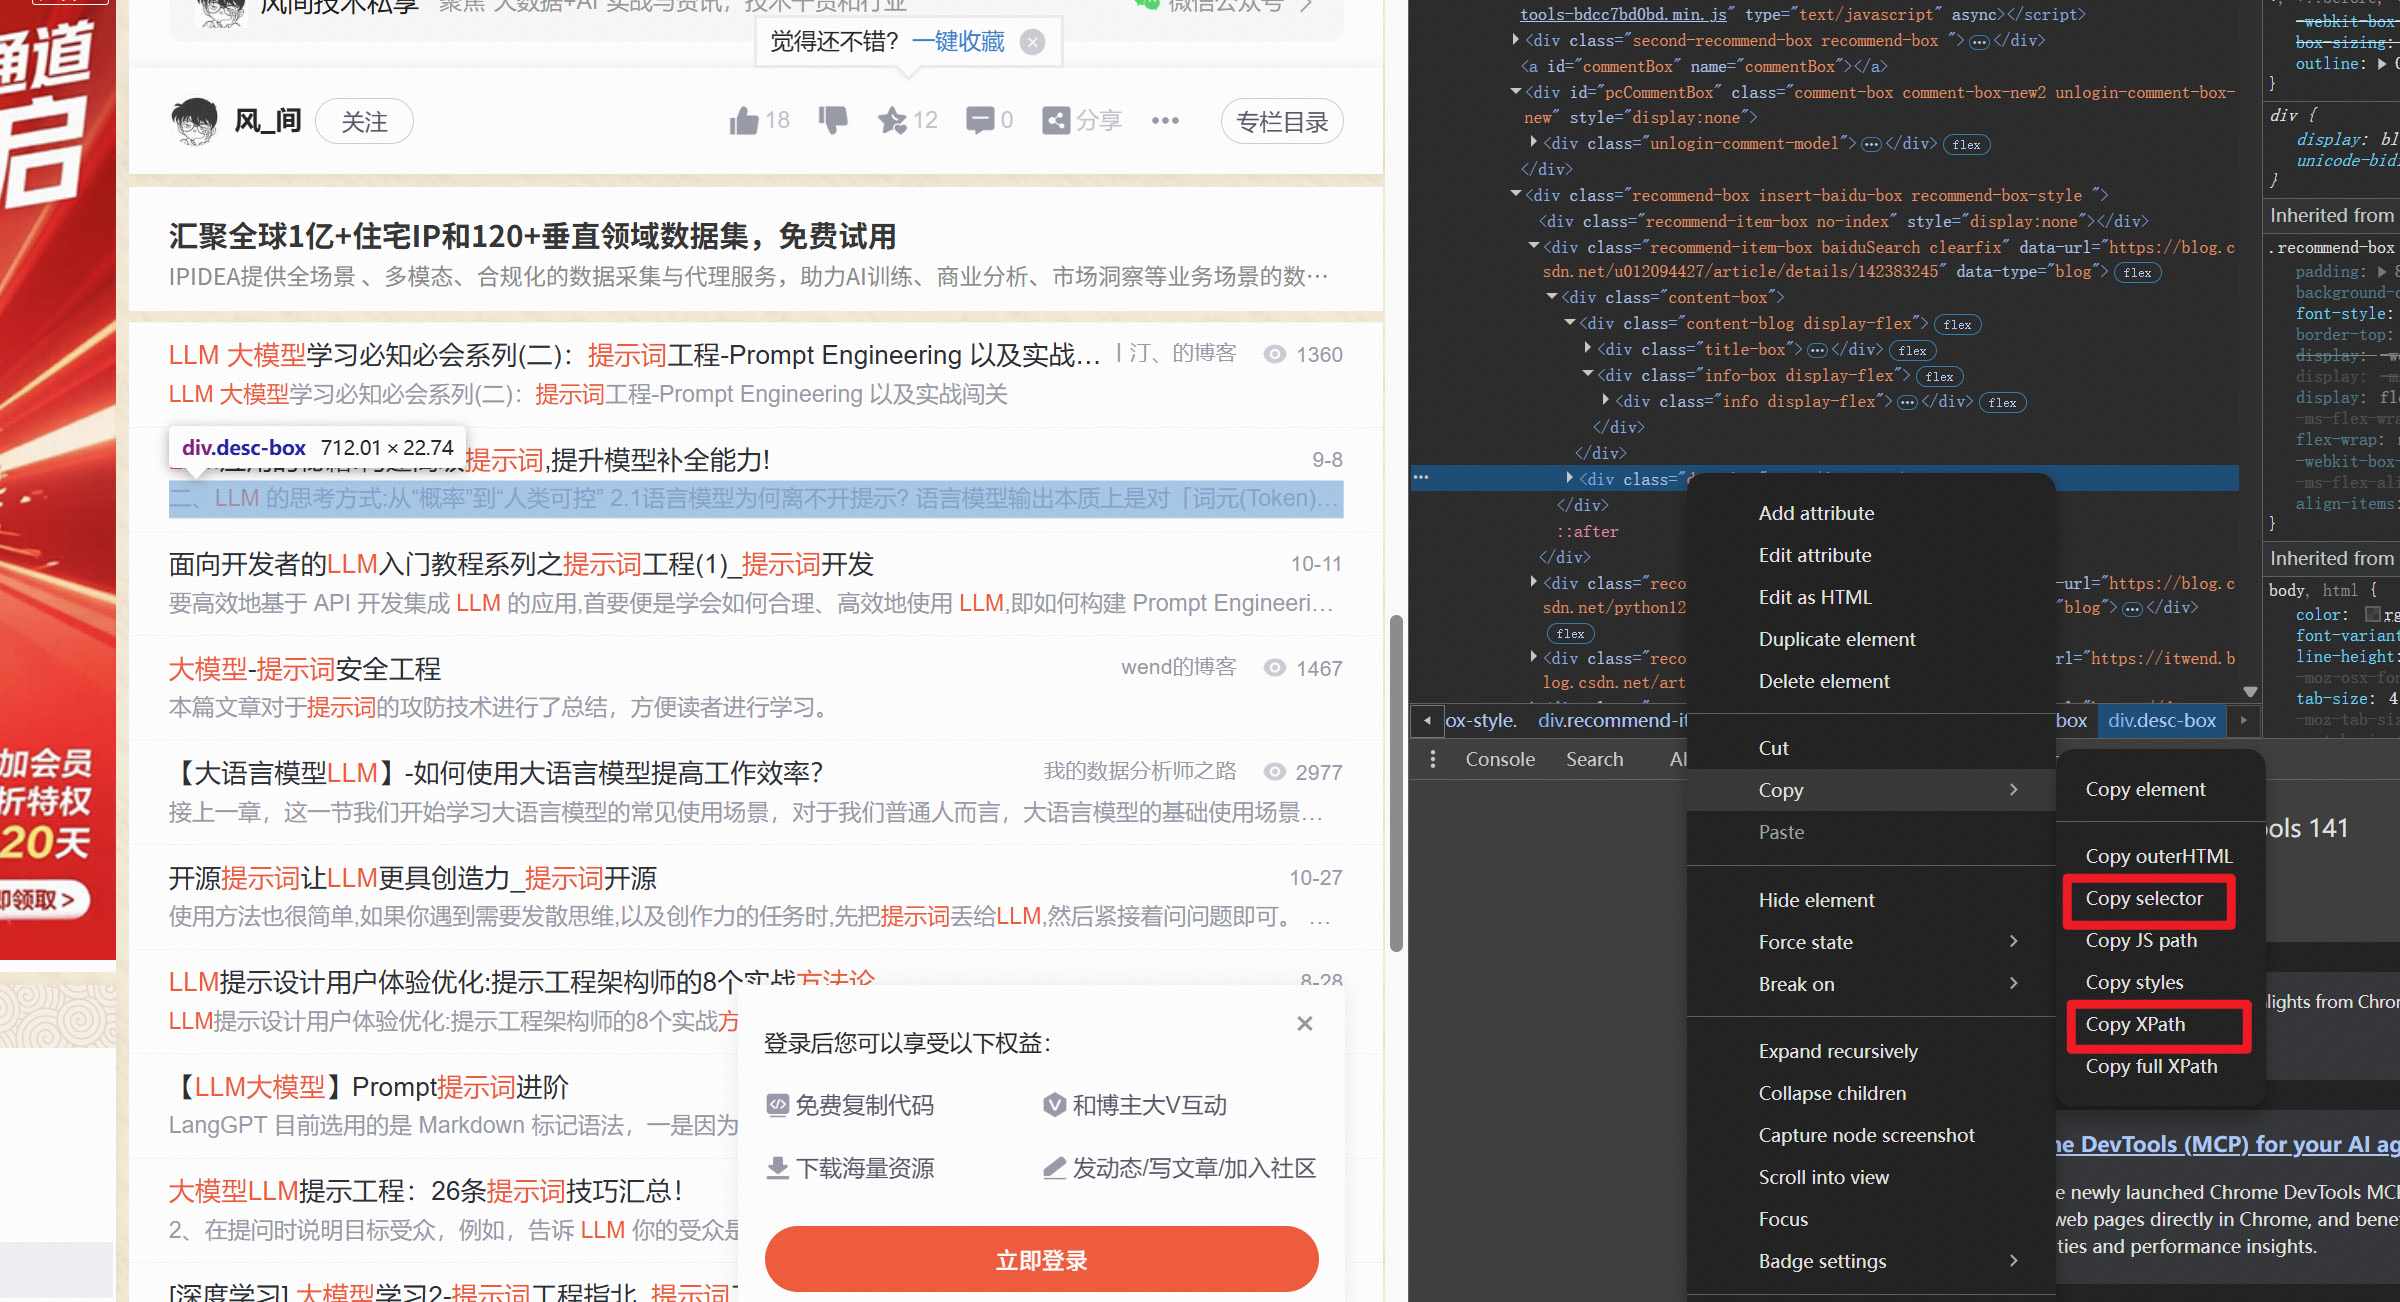
Task: Click the comment bubble icon
Action: click(979, 121)
